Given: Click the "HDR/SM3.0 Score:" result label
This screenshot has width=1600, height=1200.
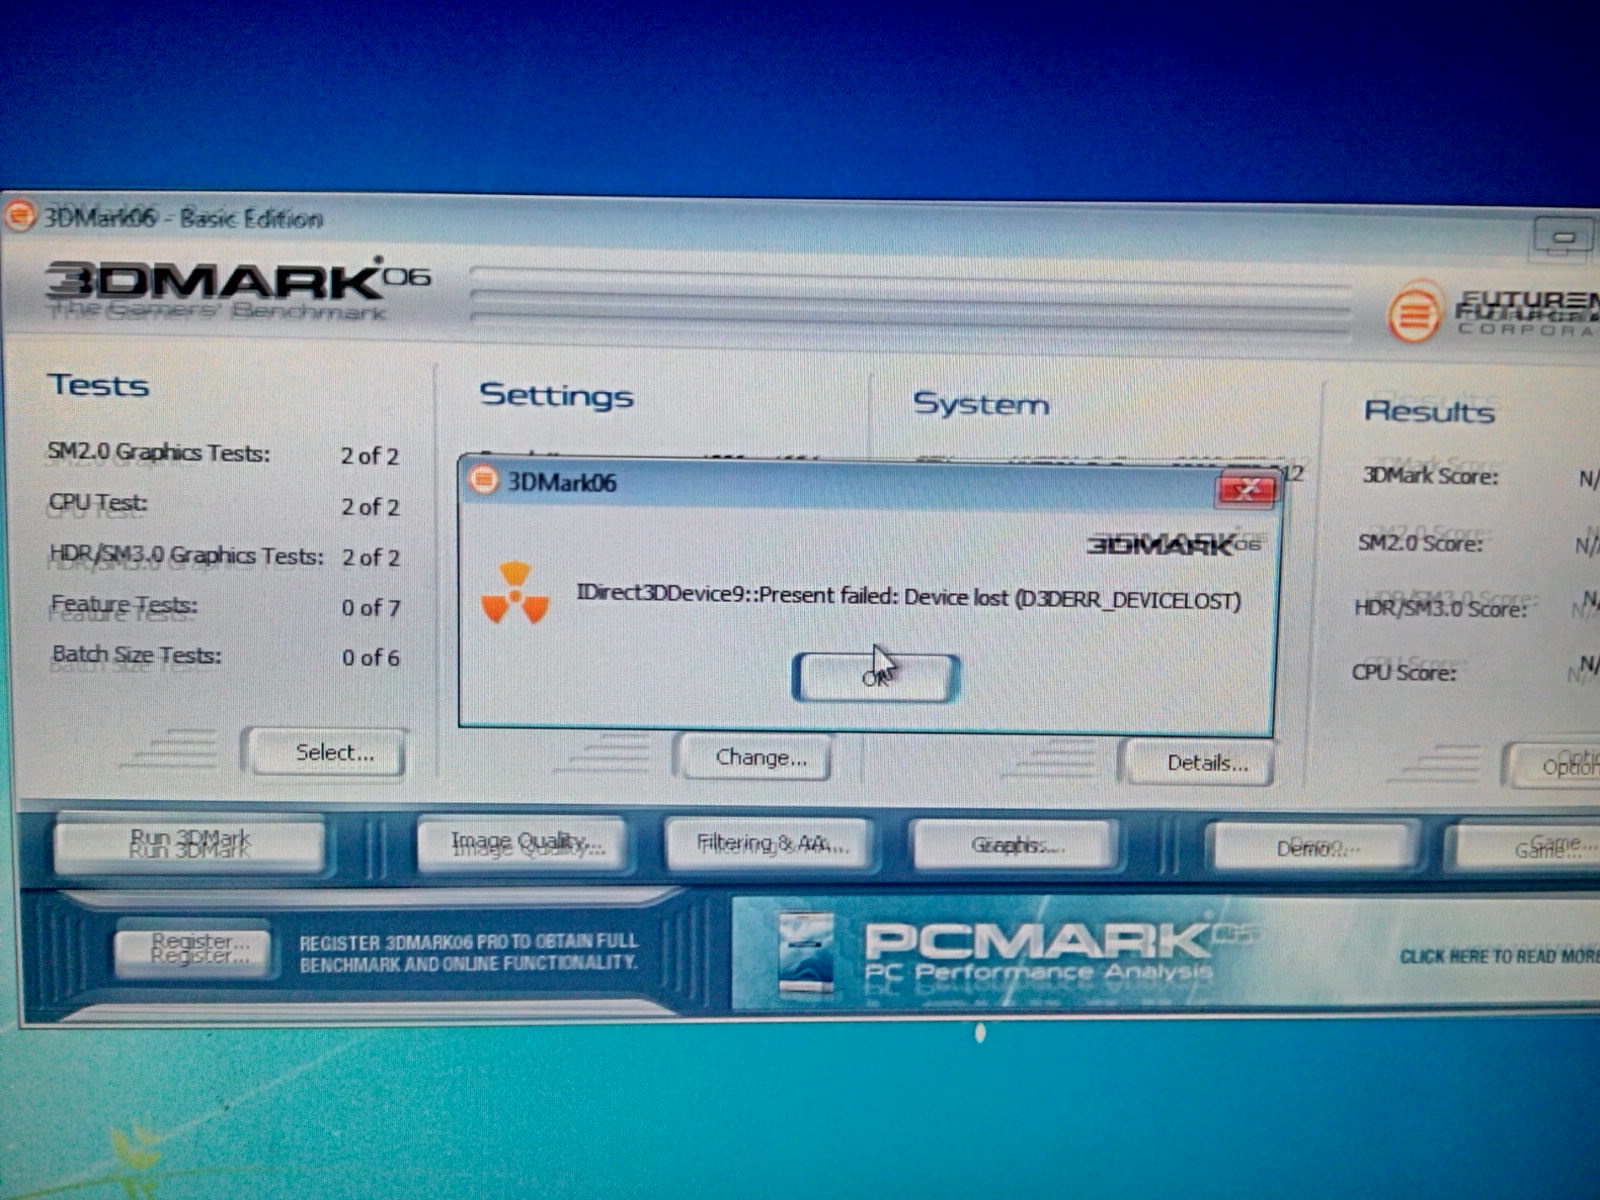Looking at the screenshot, I should (1441, 608).
